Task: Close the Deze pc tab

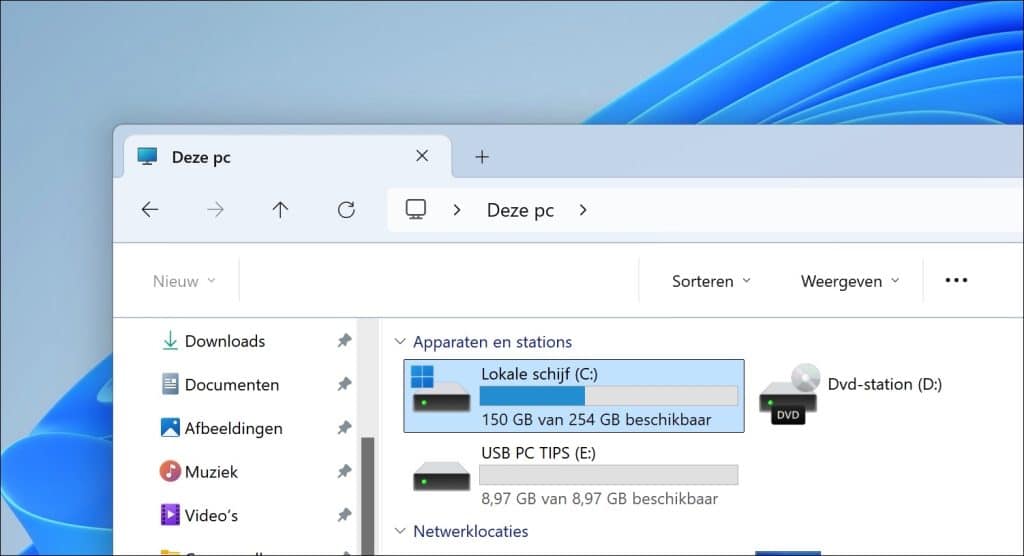Action: tap(422, 155)
